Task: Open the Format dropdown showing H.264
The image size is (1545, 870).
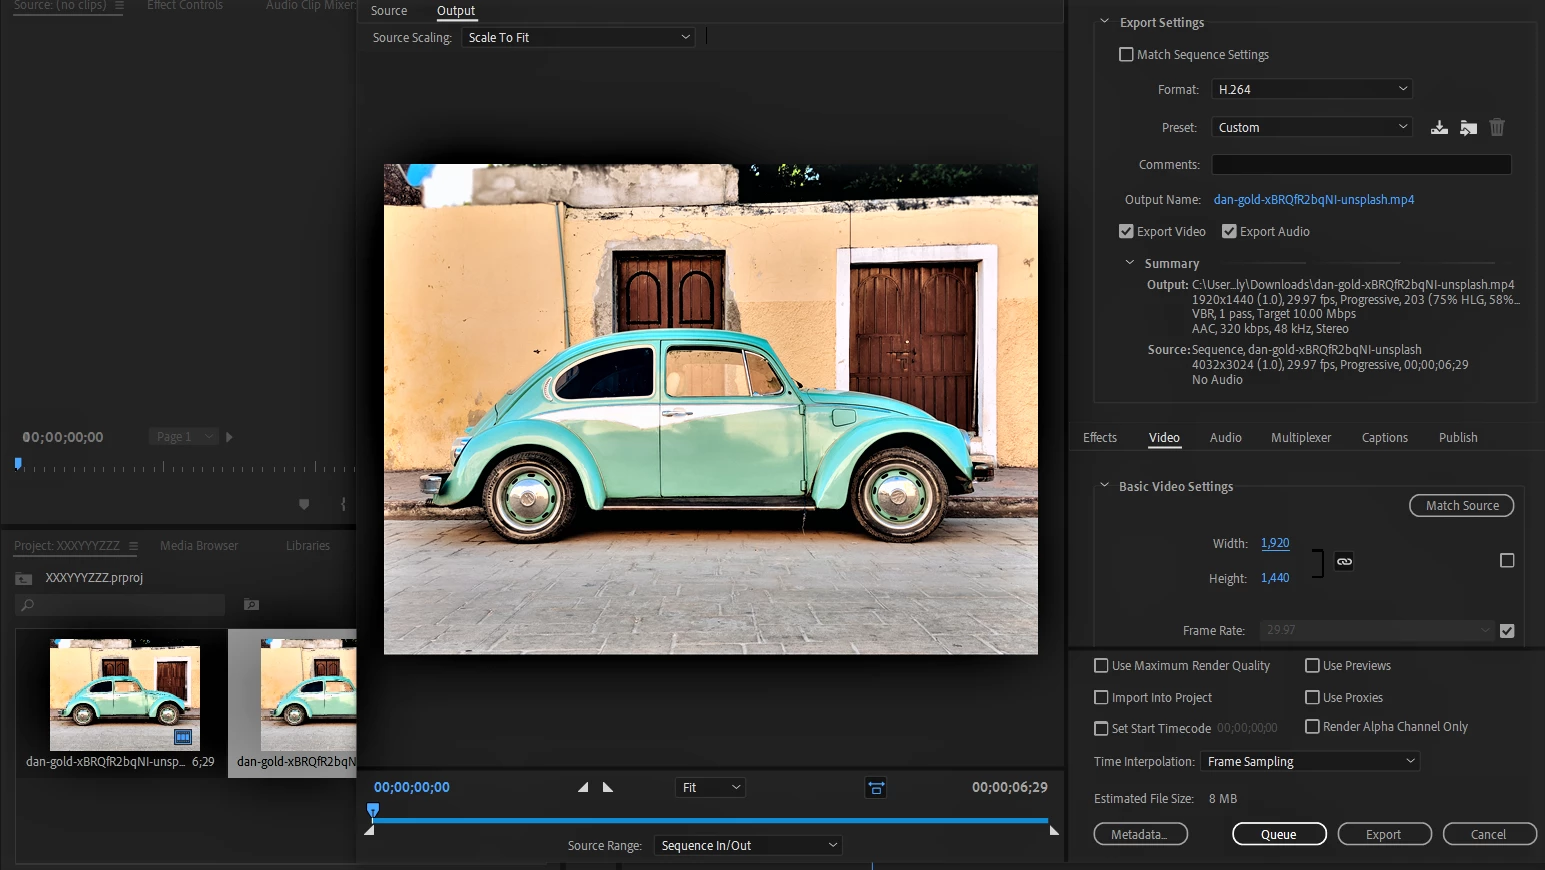Action: pyautogui.click(x=1311, y=90)
